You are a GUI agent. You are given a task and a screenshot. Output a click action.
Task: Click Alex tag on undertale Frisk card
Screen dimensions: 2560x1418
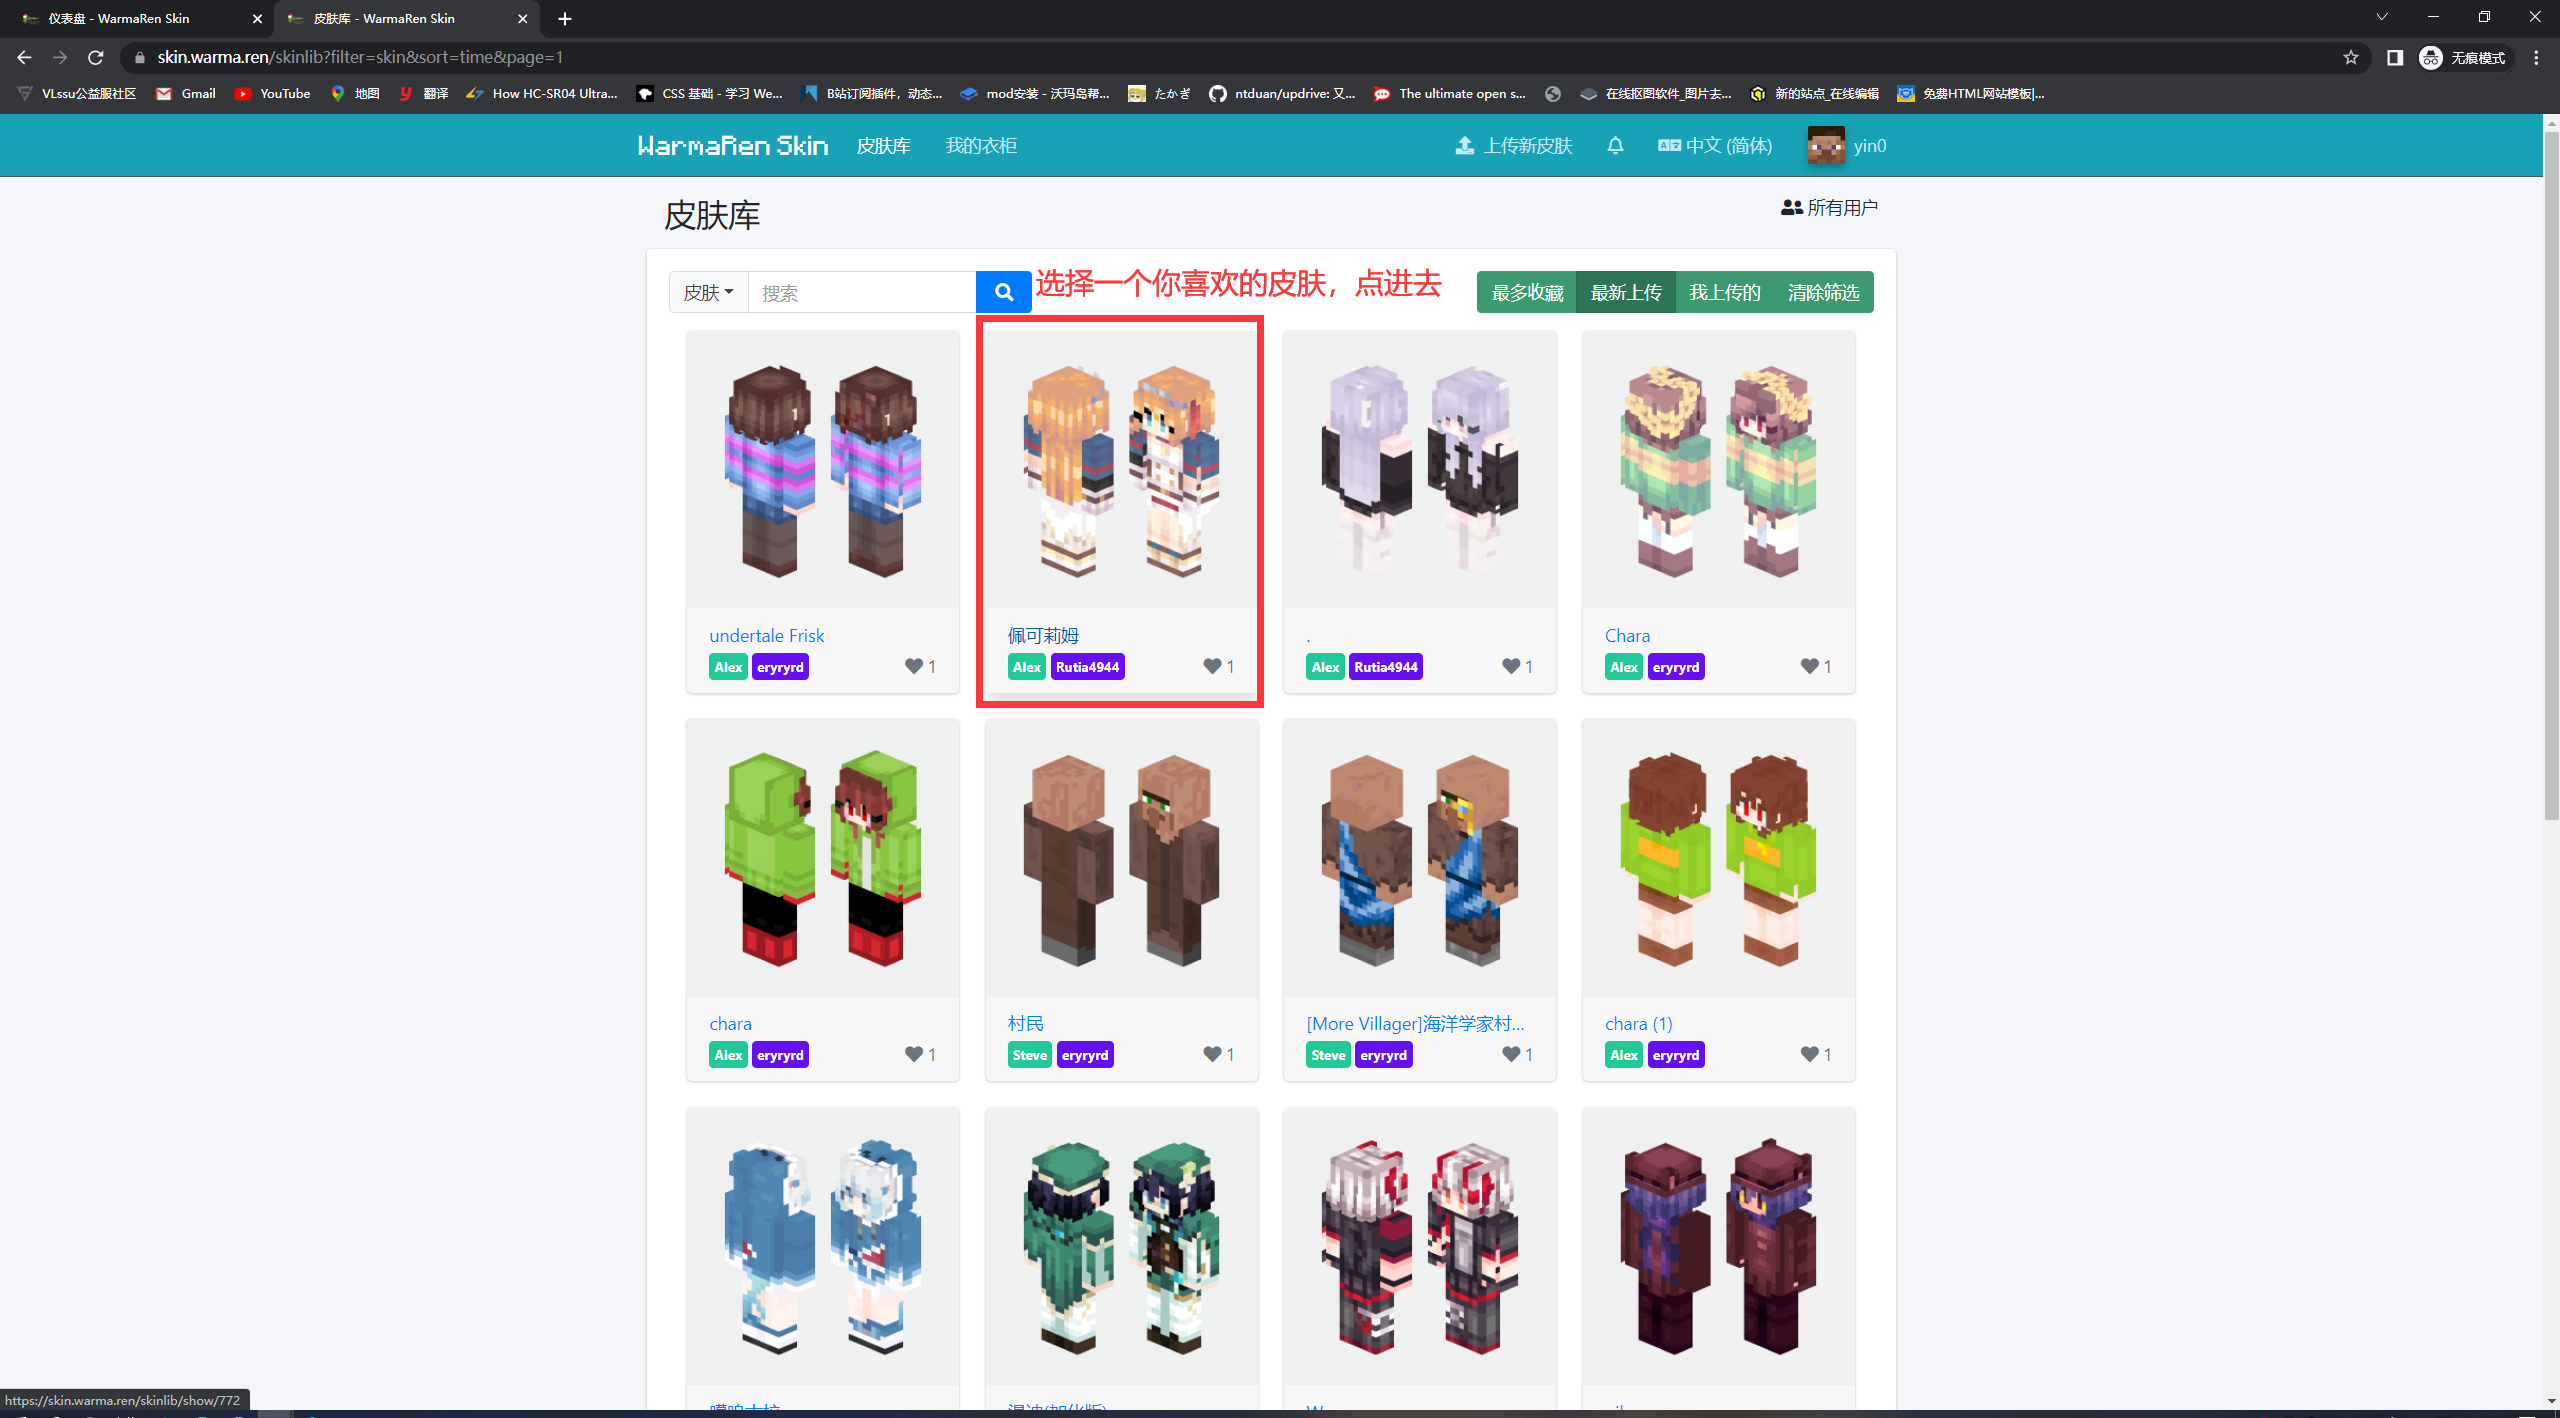point(728,667)
